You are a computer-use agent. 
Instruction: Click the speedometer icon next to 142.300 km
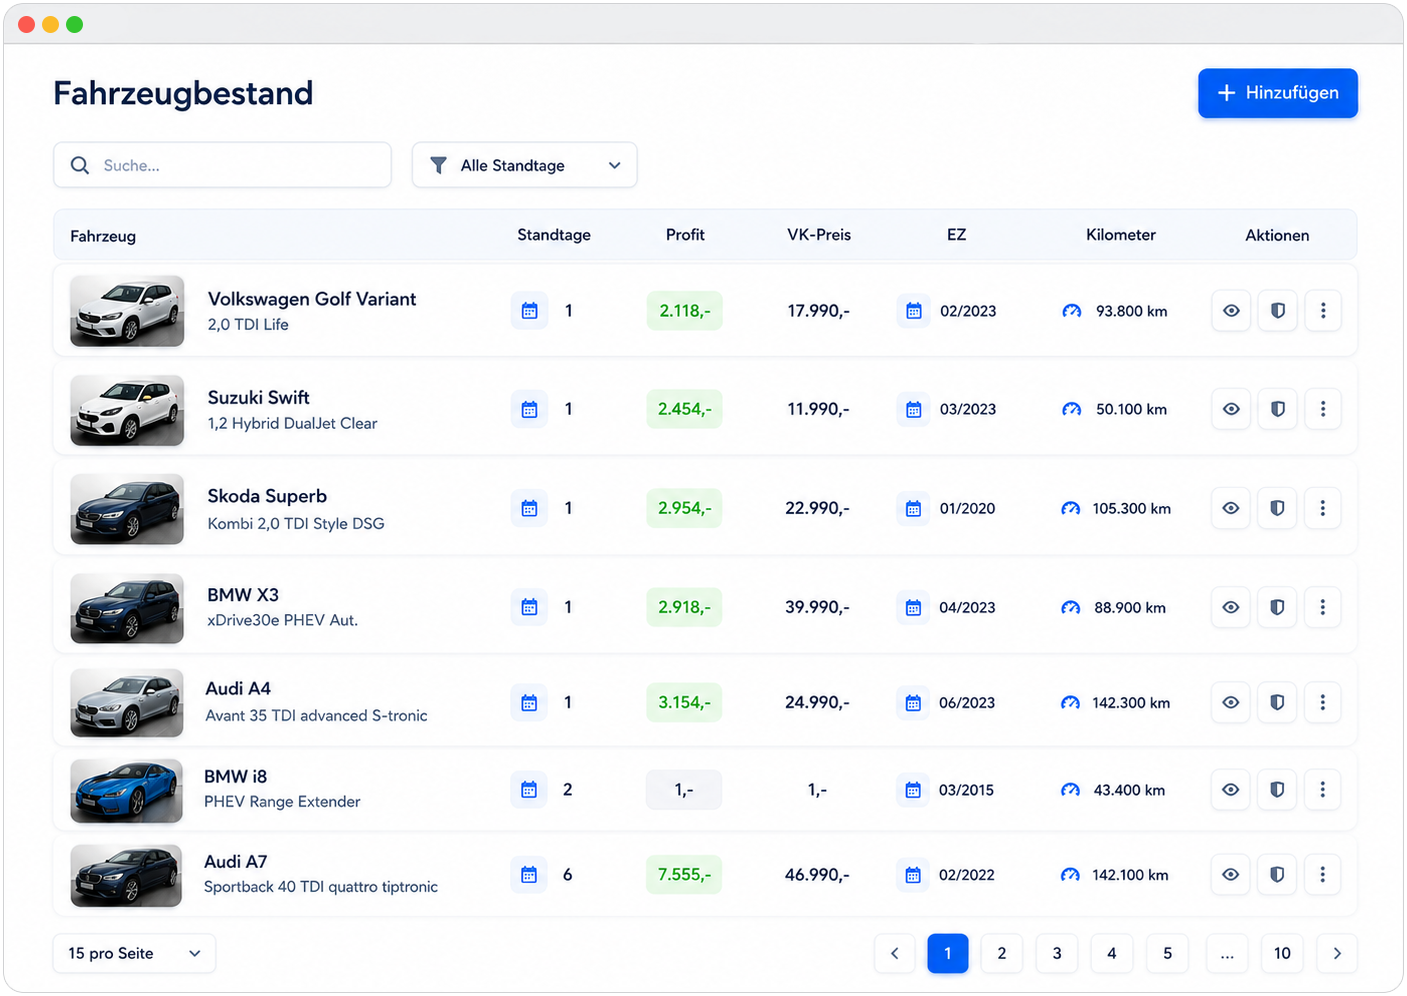[1071, 702]
